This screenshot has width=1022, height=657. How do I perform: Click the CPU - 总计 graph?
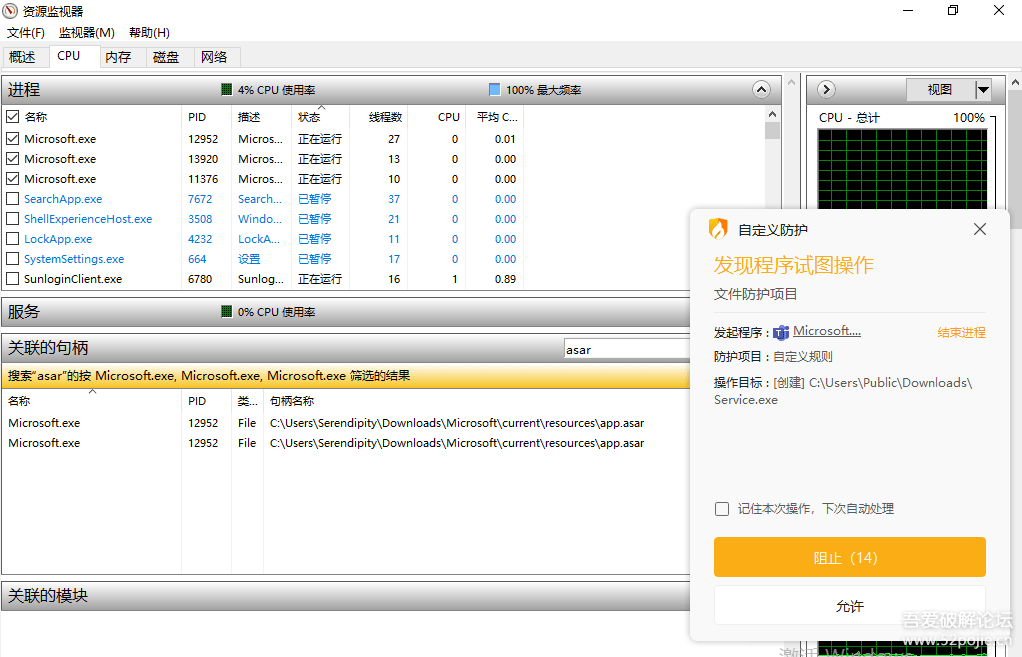[x=902, y=169]
